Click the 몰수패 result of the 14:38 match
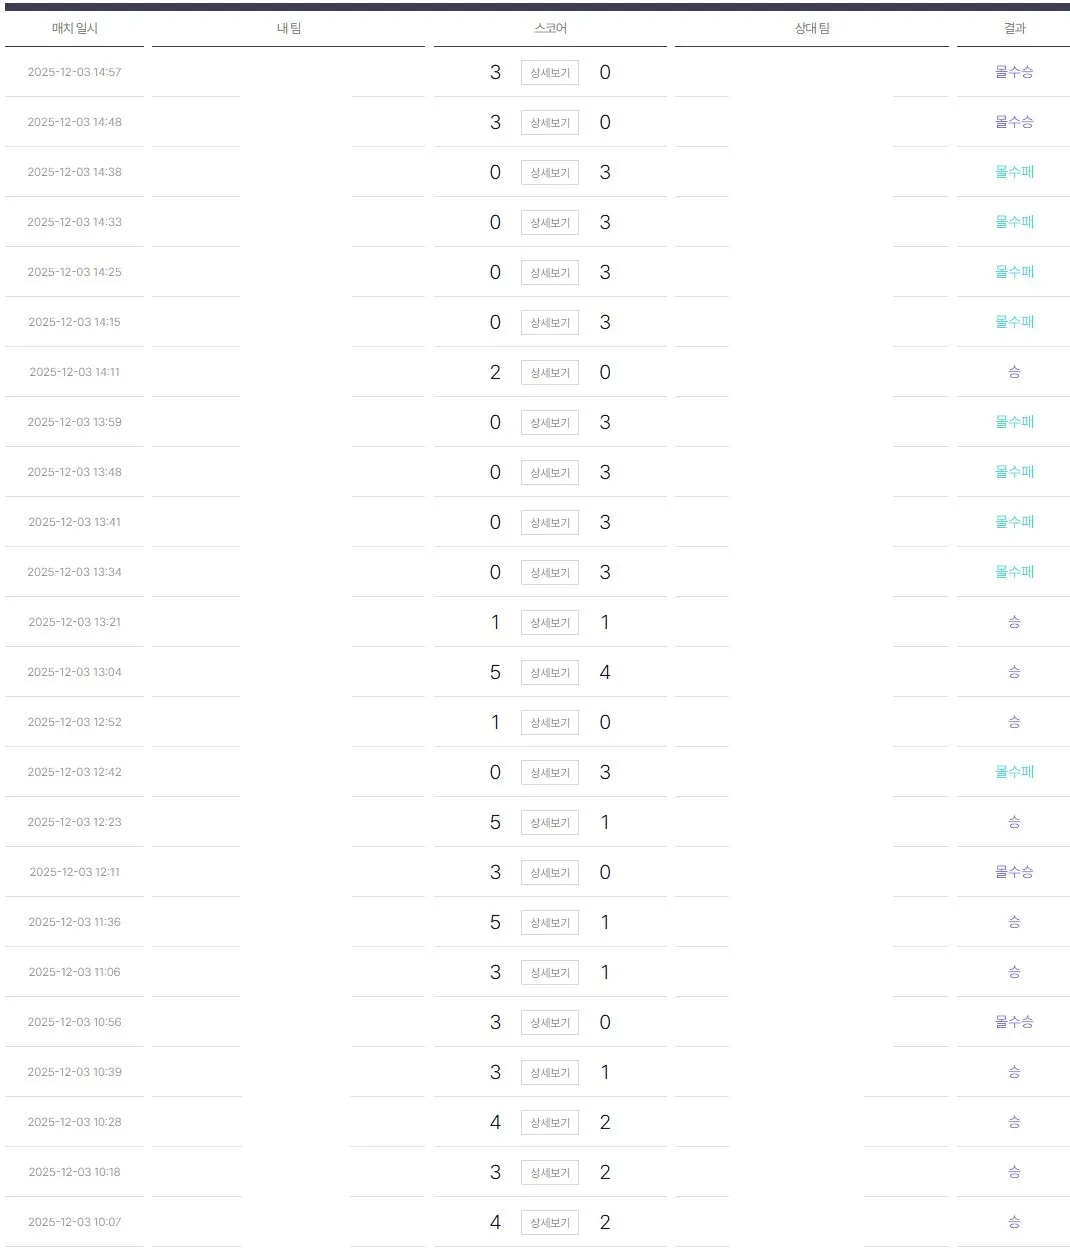This screenshot has width=1070, height=1257. [1014, 172]
